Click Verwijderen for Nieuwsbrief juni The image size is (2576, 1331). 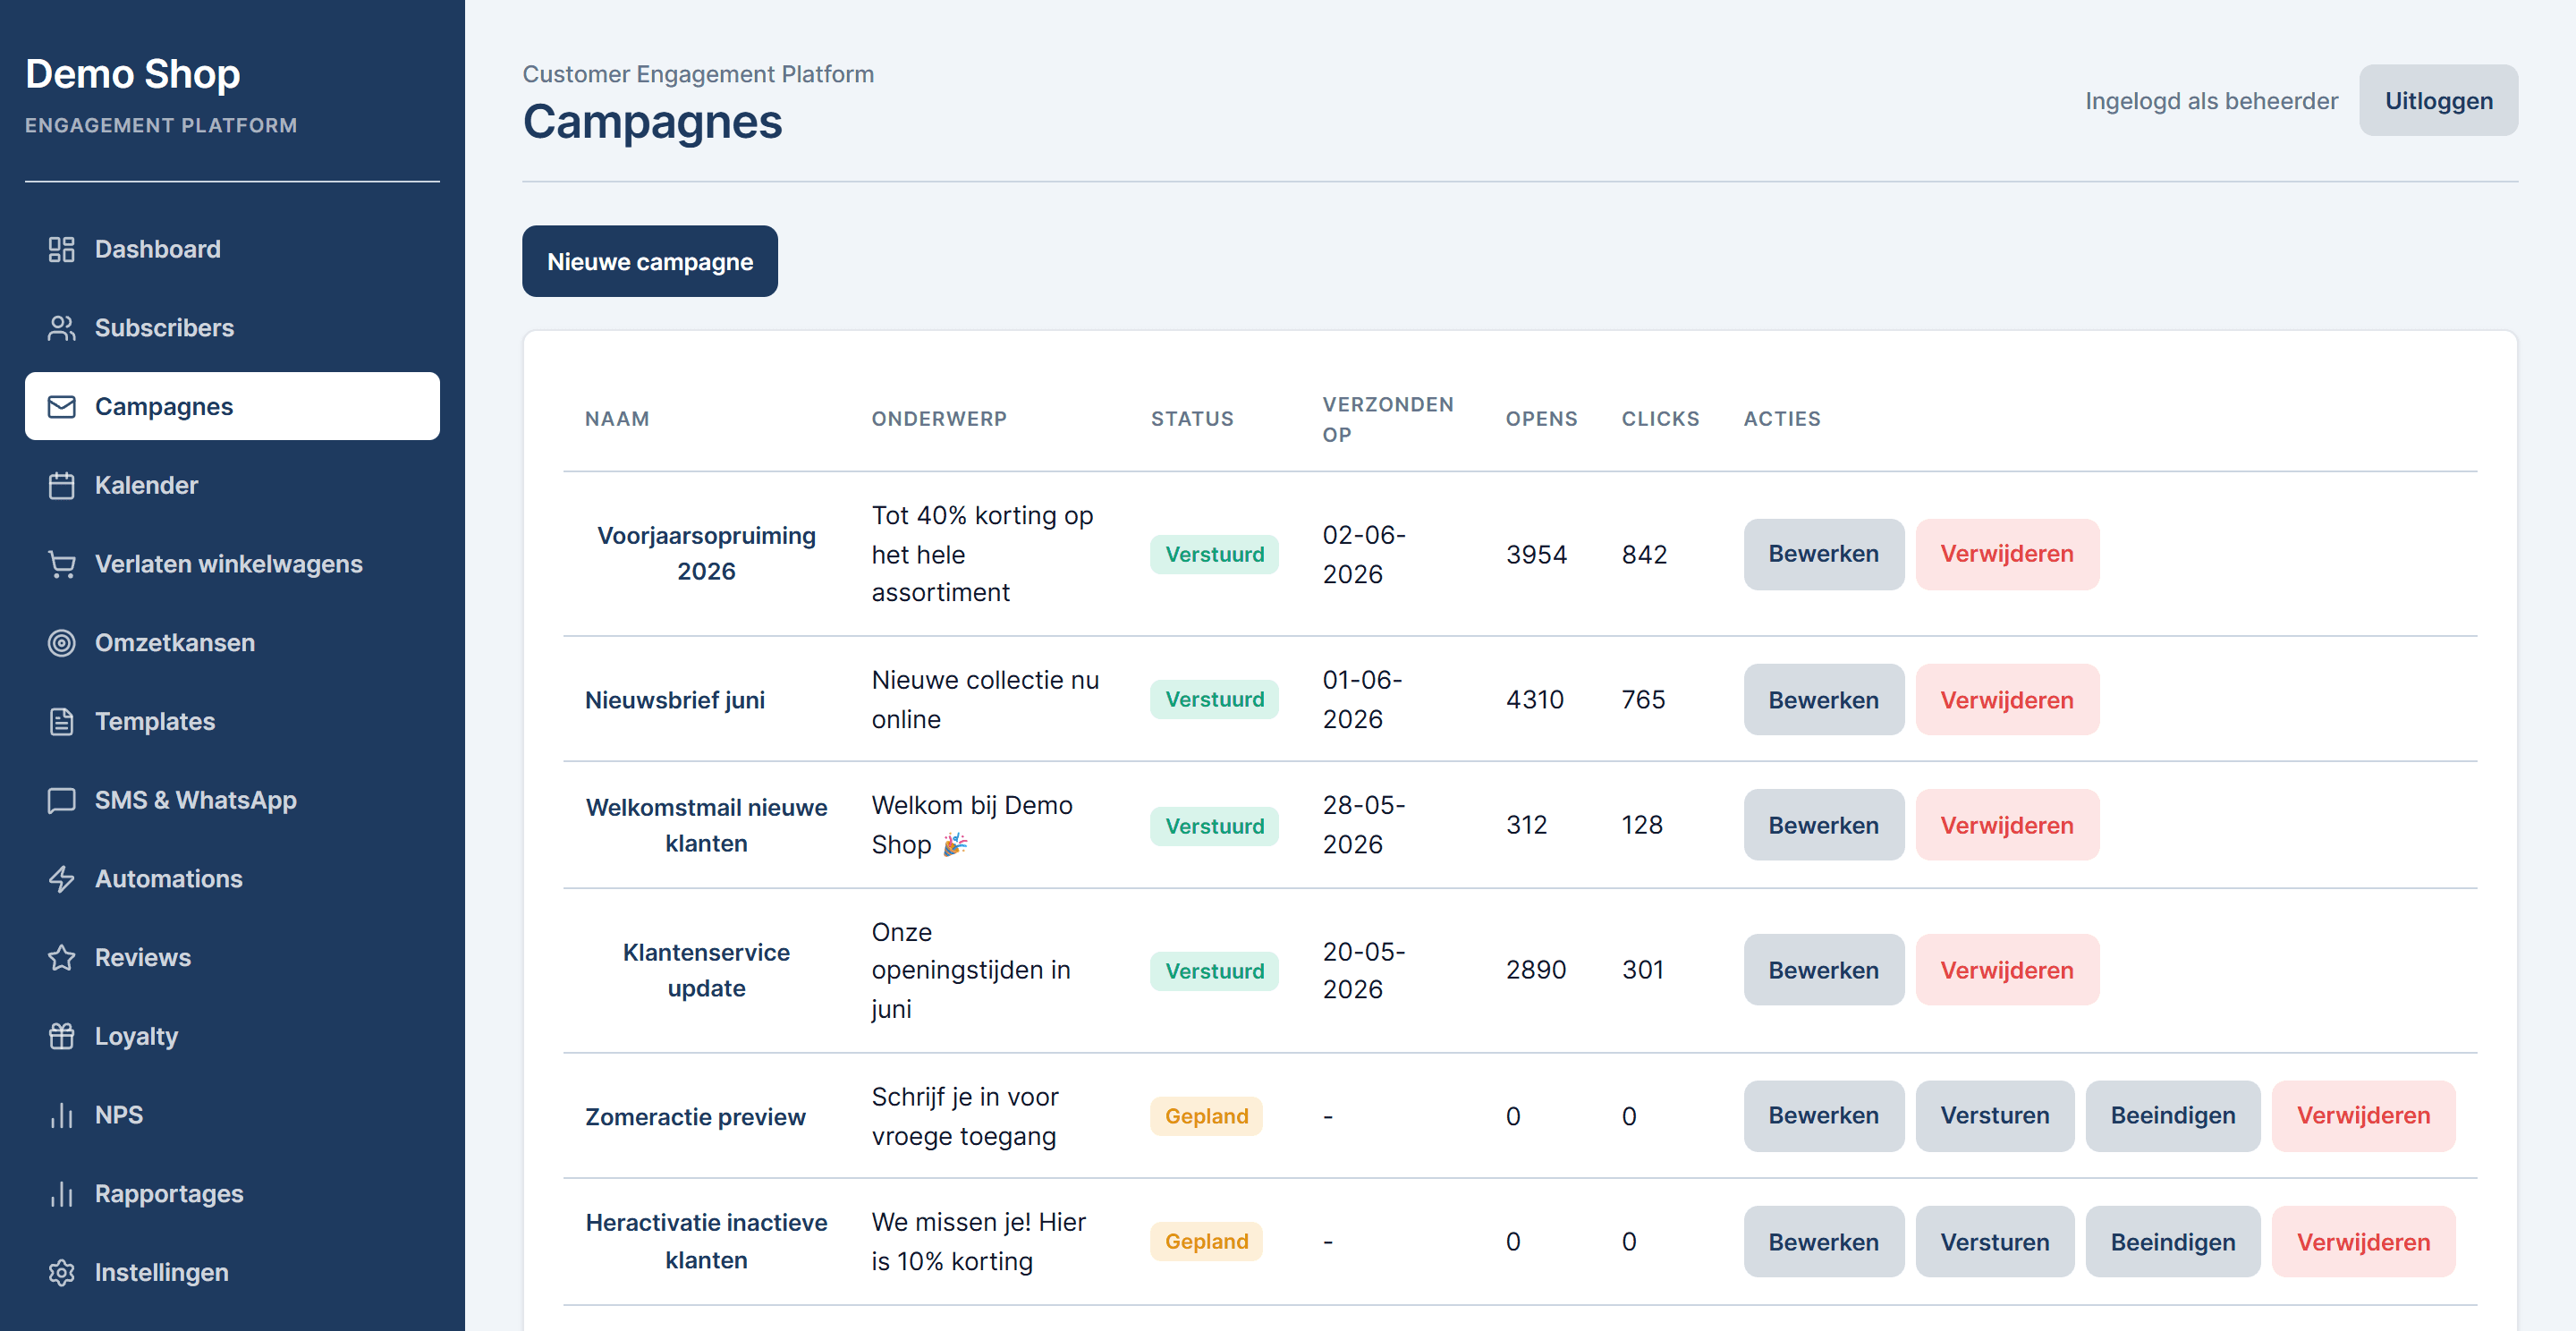2007,700
